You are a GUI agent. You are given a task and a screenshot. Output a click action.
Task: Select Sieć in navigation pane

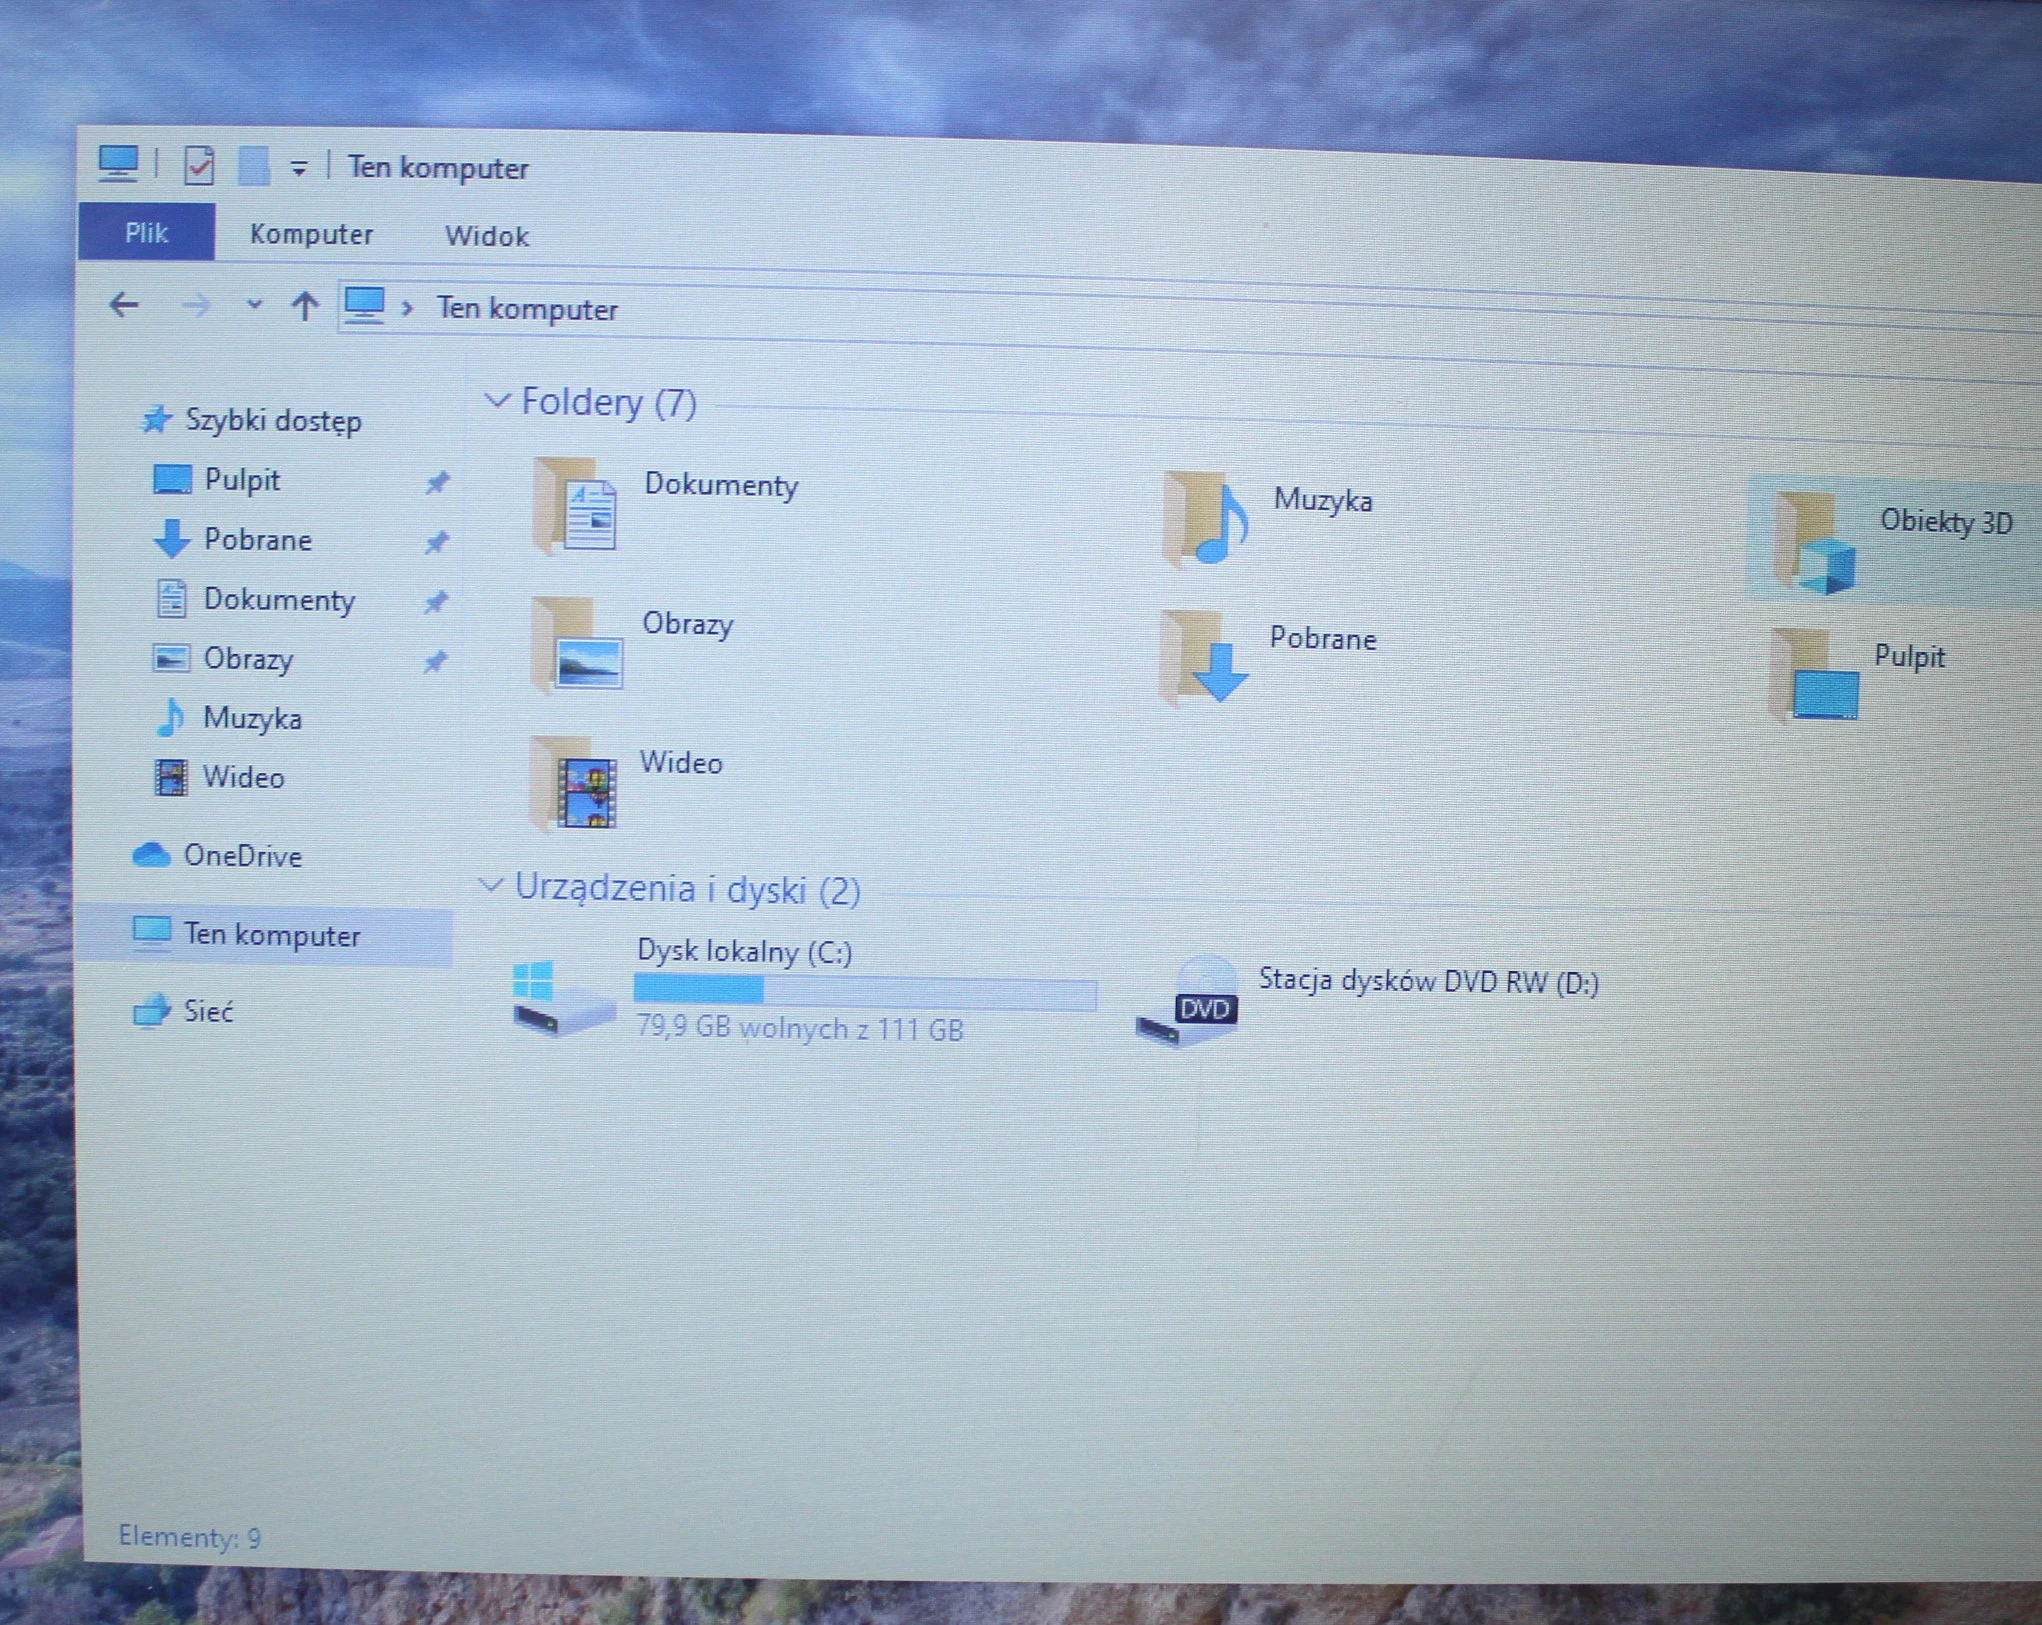click(208, 1012)
